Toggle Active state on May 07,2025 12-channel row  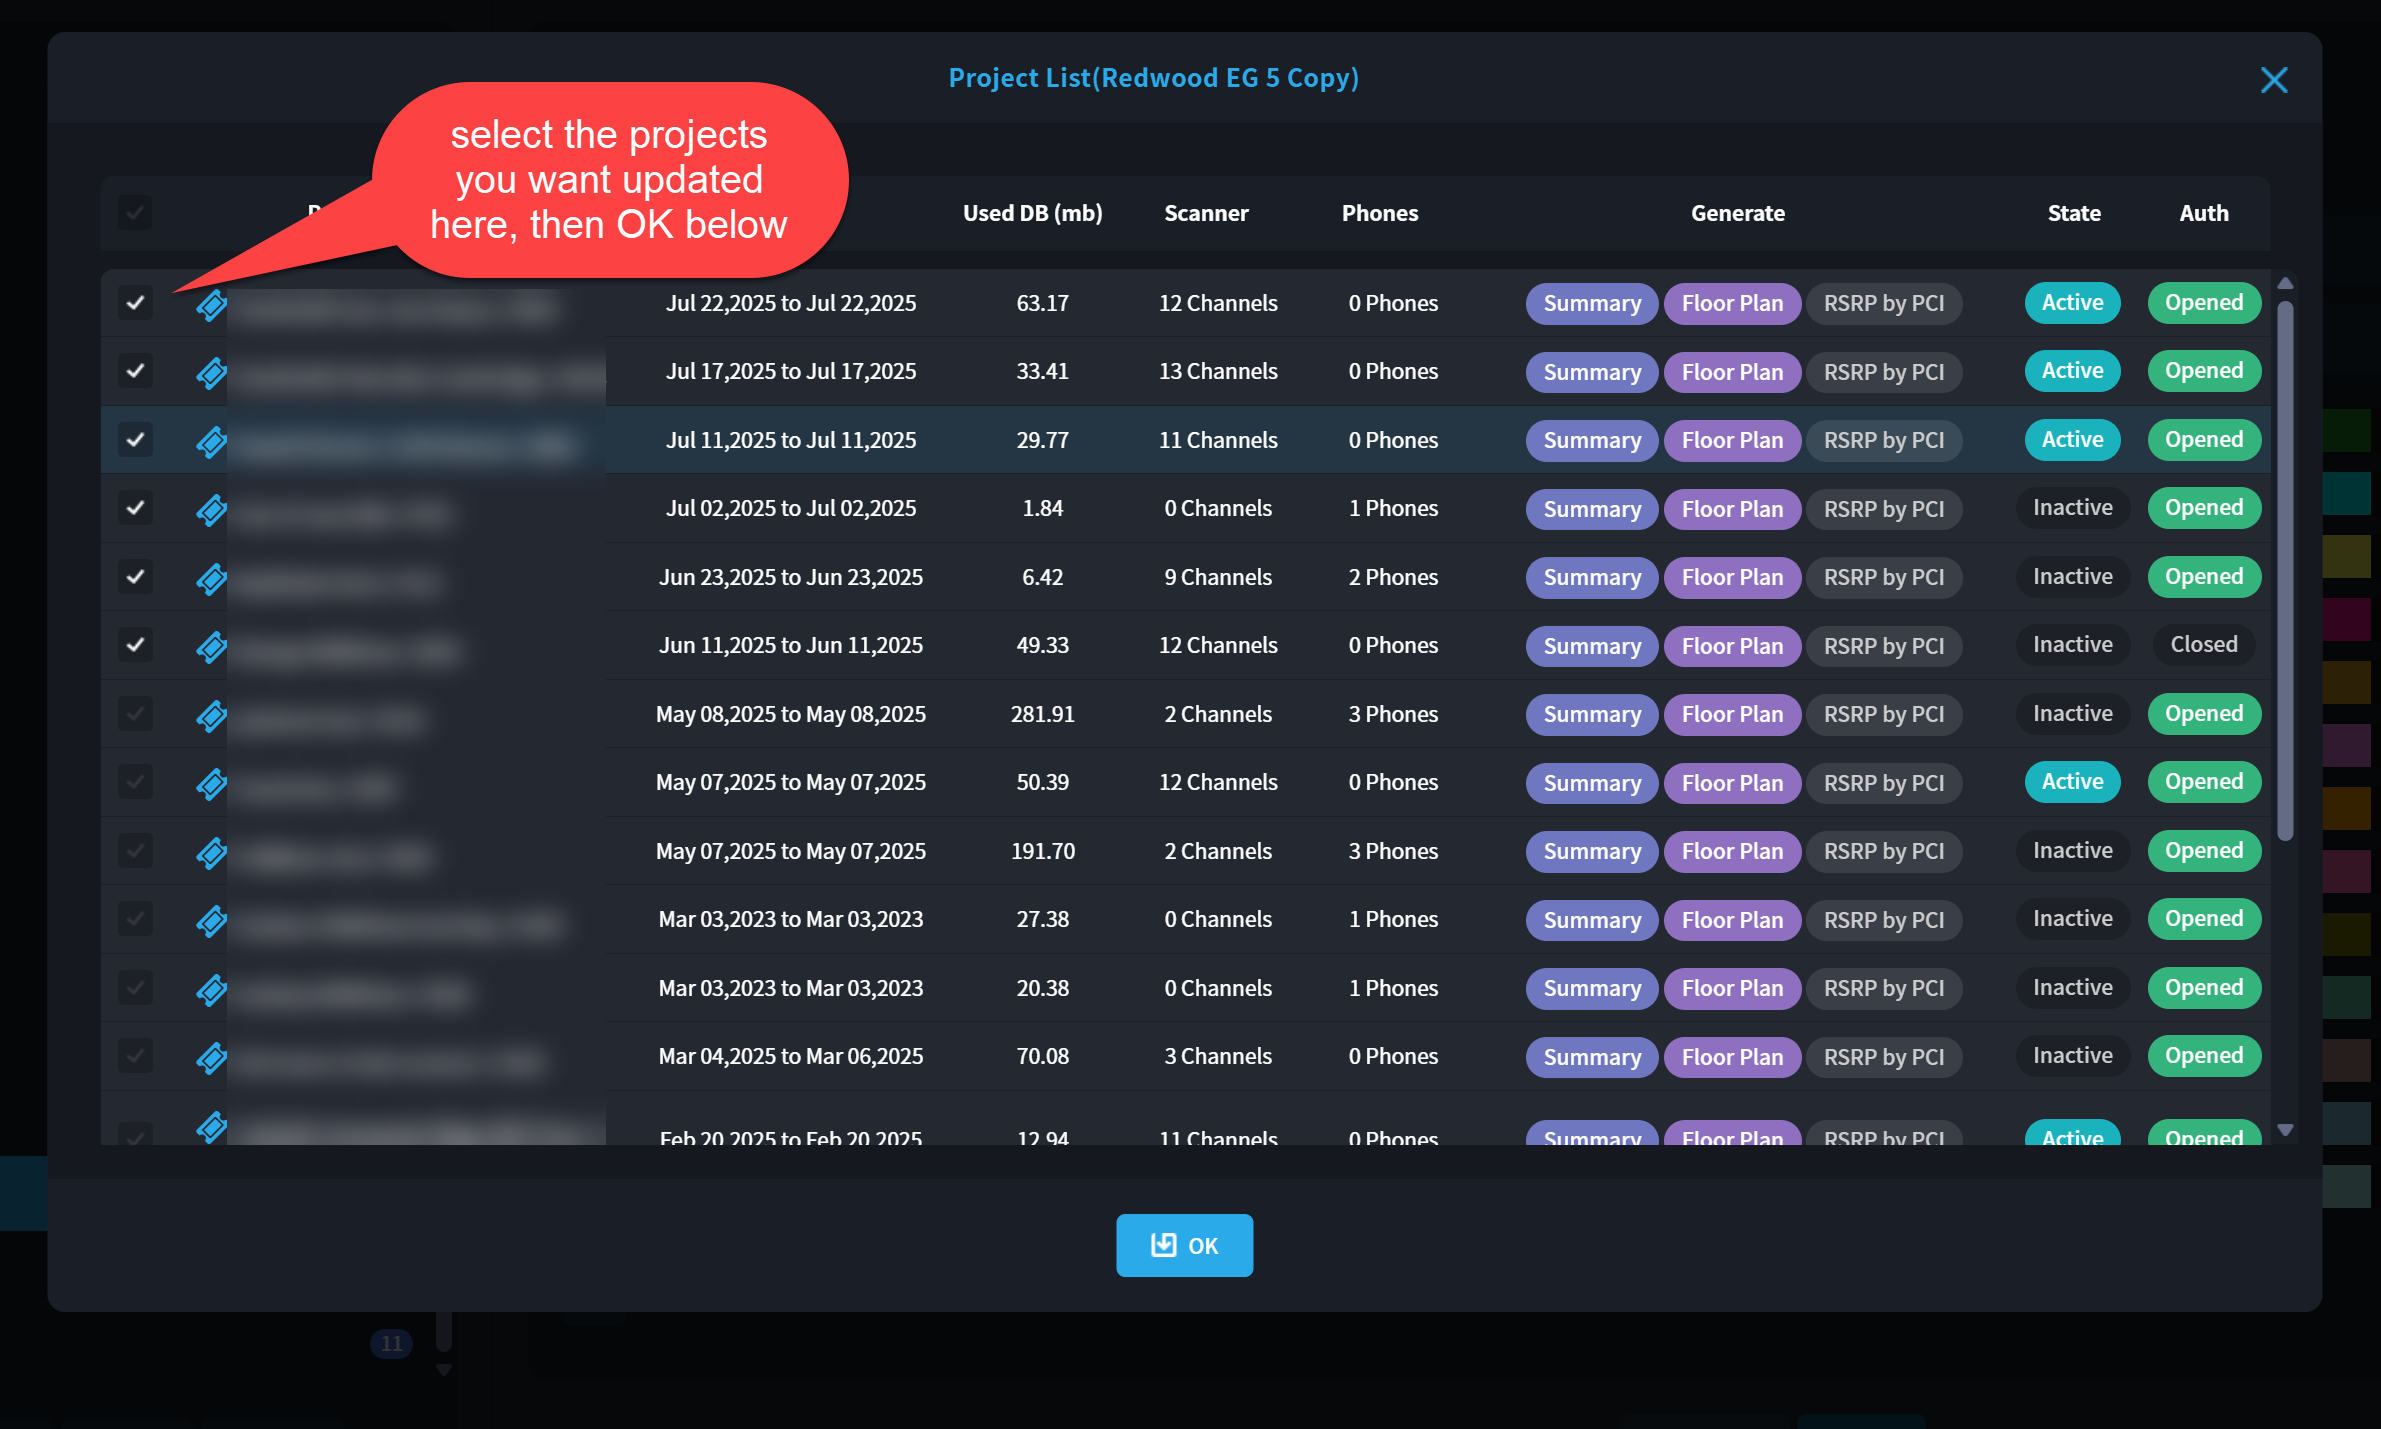pyautogui.click(x=2071, y=783)
